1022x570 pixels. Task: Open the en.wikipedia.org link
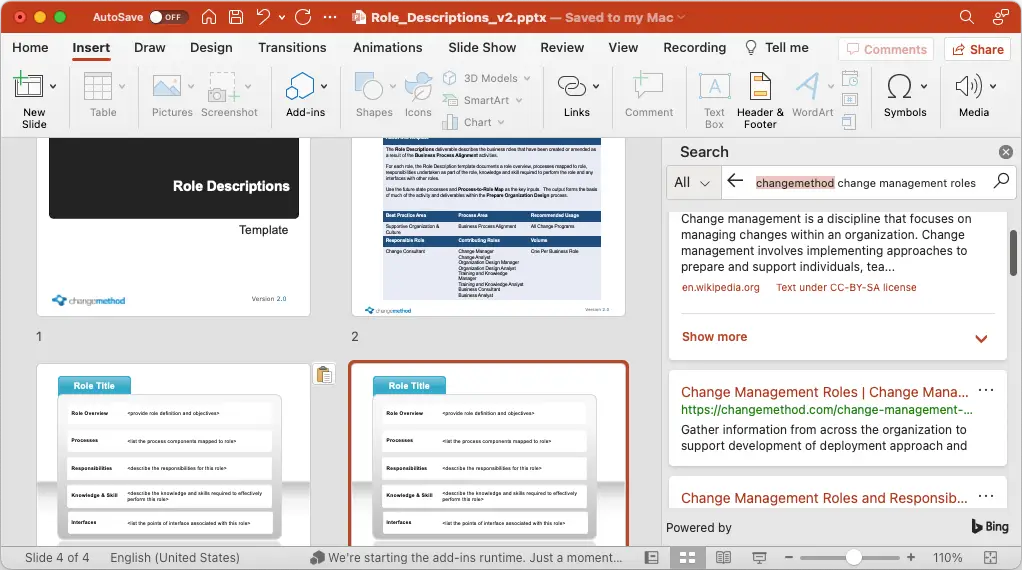pyautogui.click(x=720, y=287)
